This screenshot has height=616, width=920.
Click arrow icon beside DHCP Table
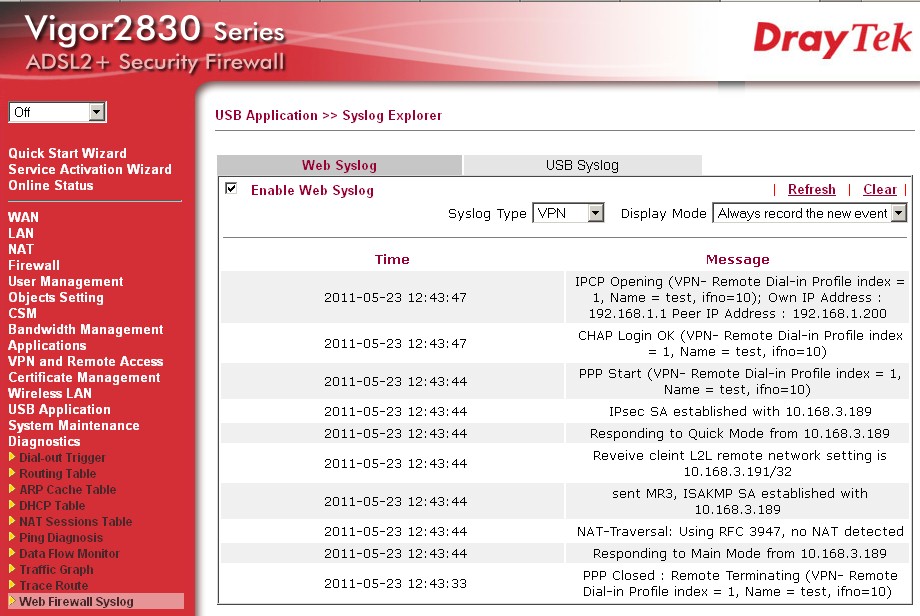tap(12, 505)
